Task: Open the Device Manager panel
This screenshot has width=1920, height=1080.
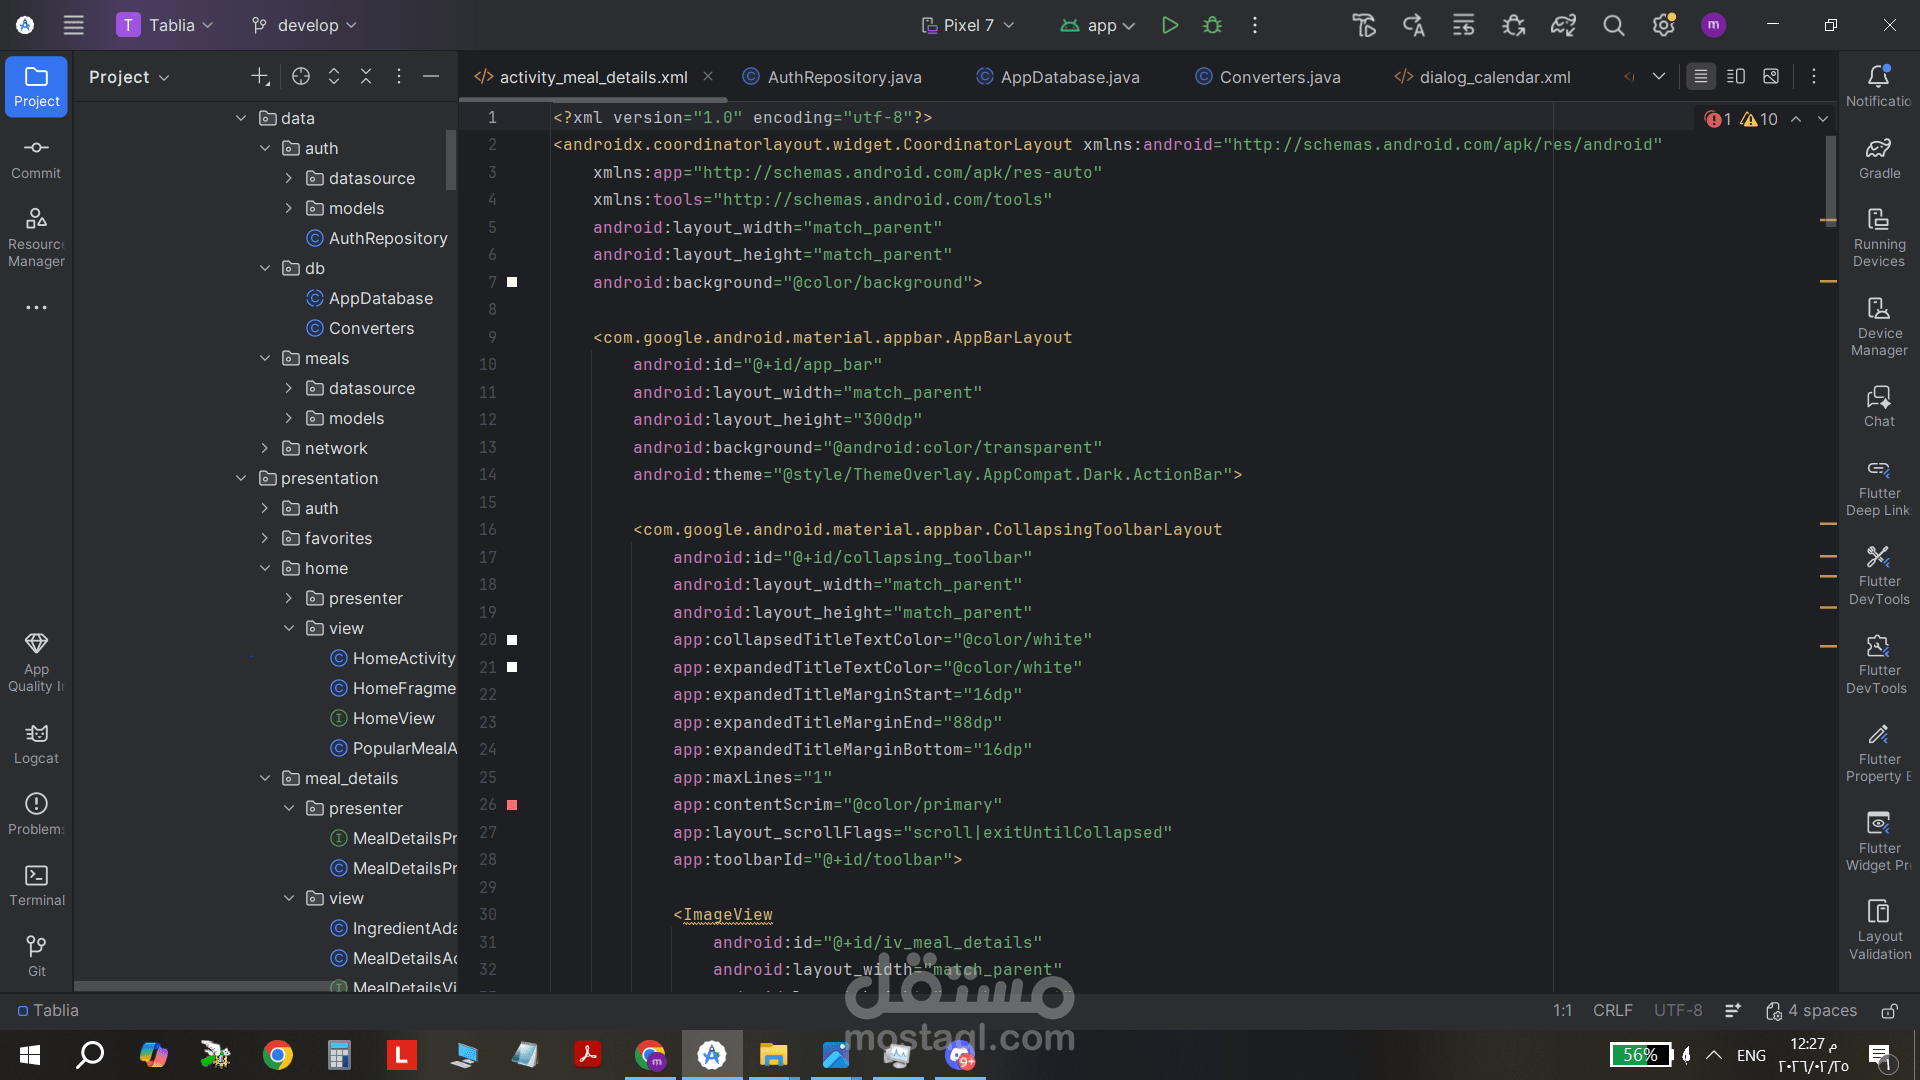Action: pos(1879,326)
